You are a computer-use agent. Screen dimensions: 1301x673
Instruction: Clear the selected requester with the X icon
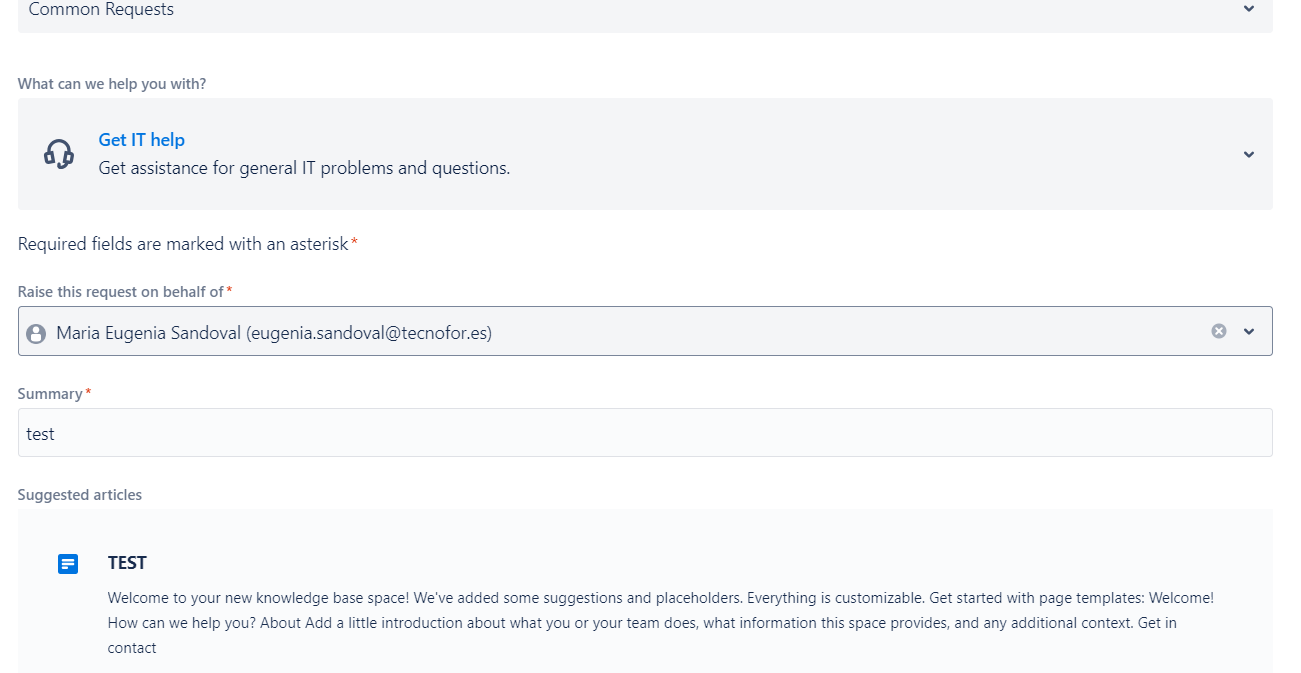pyautogui.click(x=1218, y=331)
